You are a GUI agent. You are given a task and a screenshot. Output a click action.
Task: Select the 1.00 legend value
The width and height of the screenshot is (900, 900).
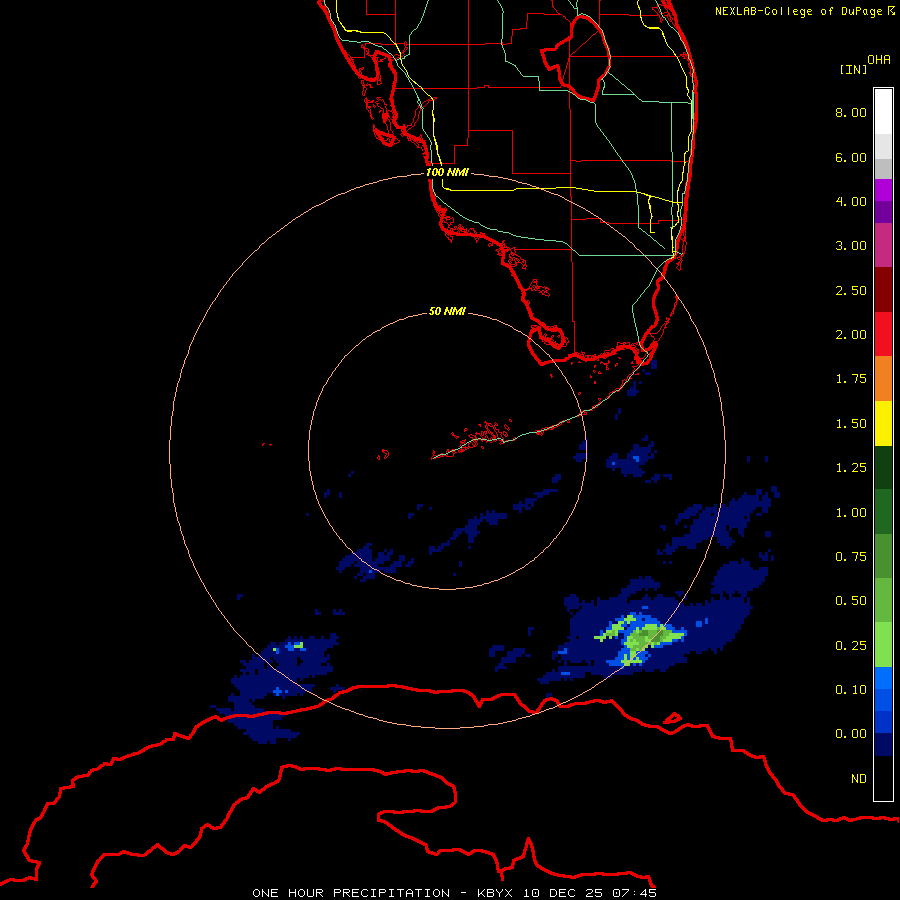851,513
